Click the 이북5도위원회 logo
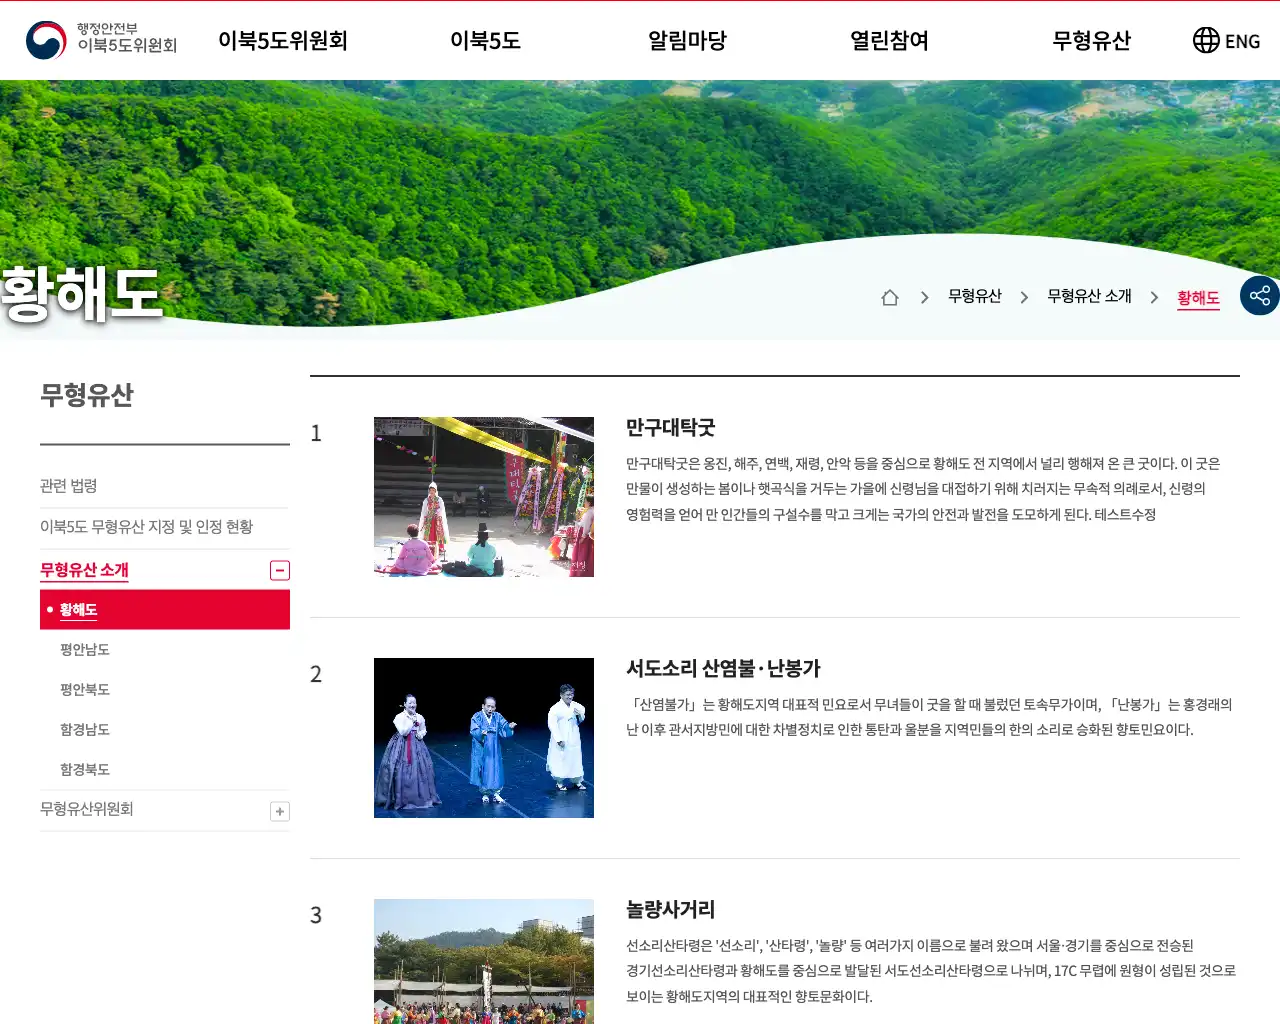The width and height of the screenshot is (1280, 1024). 102,40
